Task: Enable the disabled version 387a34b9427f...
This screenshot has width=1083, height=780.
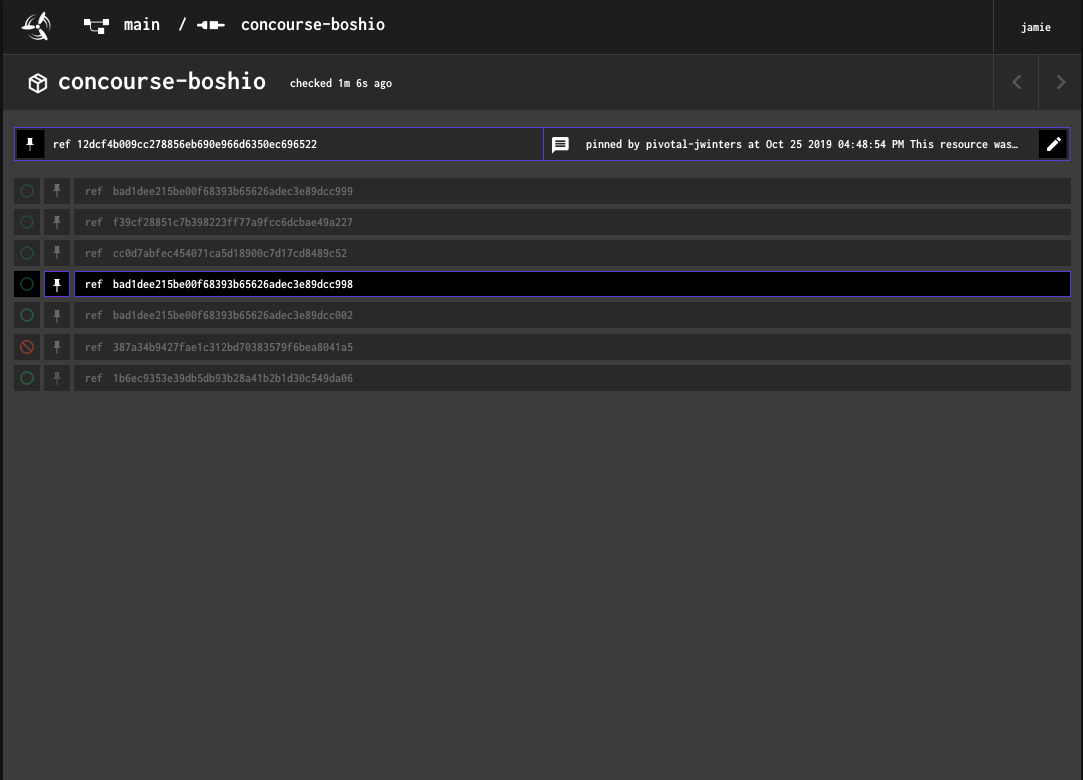Action: (x=27, y=347)
